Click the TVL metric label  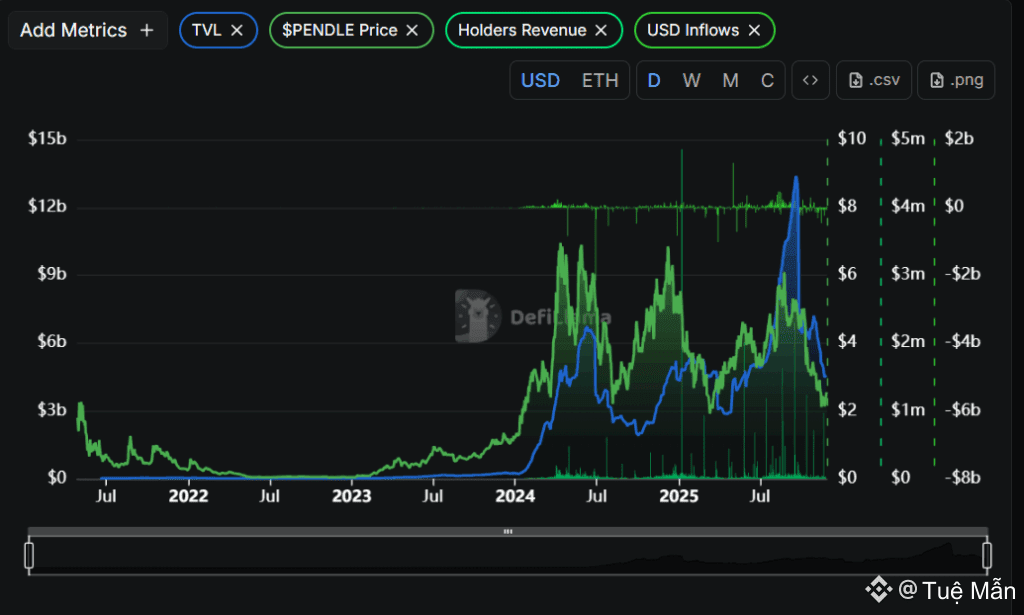(x=206, y=30)
